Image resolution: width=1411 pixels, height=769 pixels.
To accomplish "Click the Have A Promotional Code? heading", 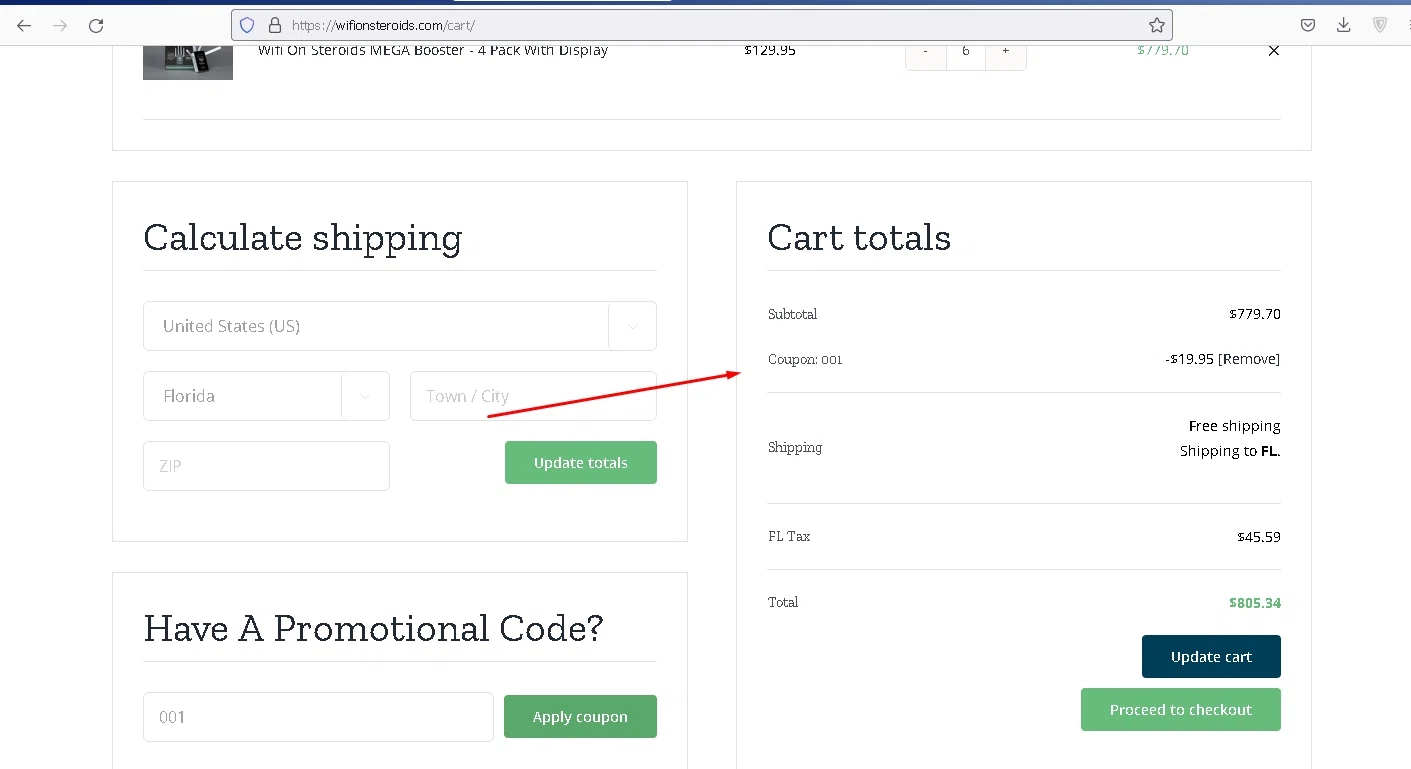I will click(374, 629).
